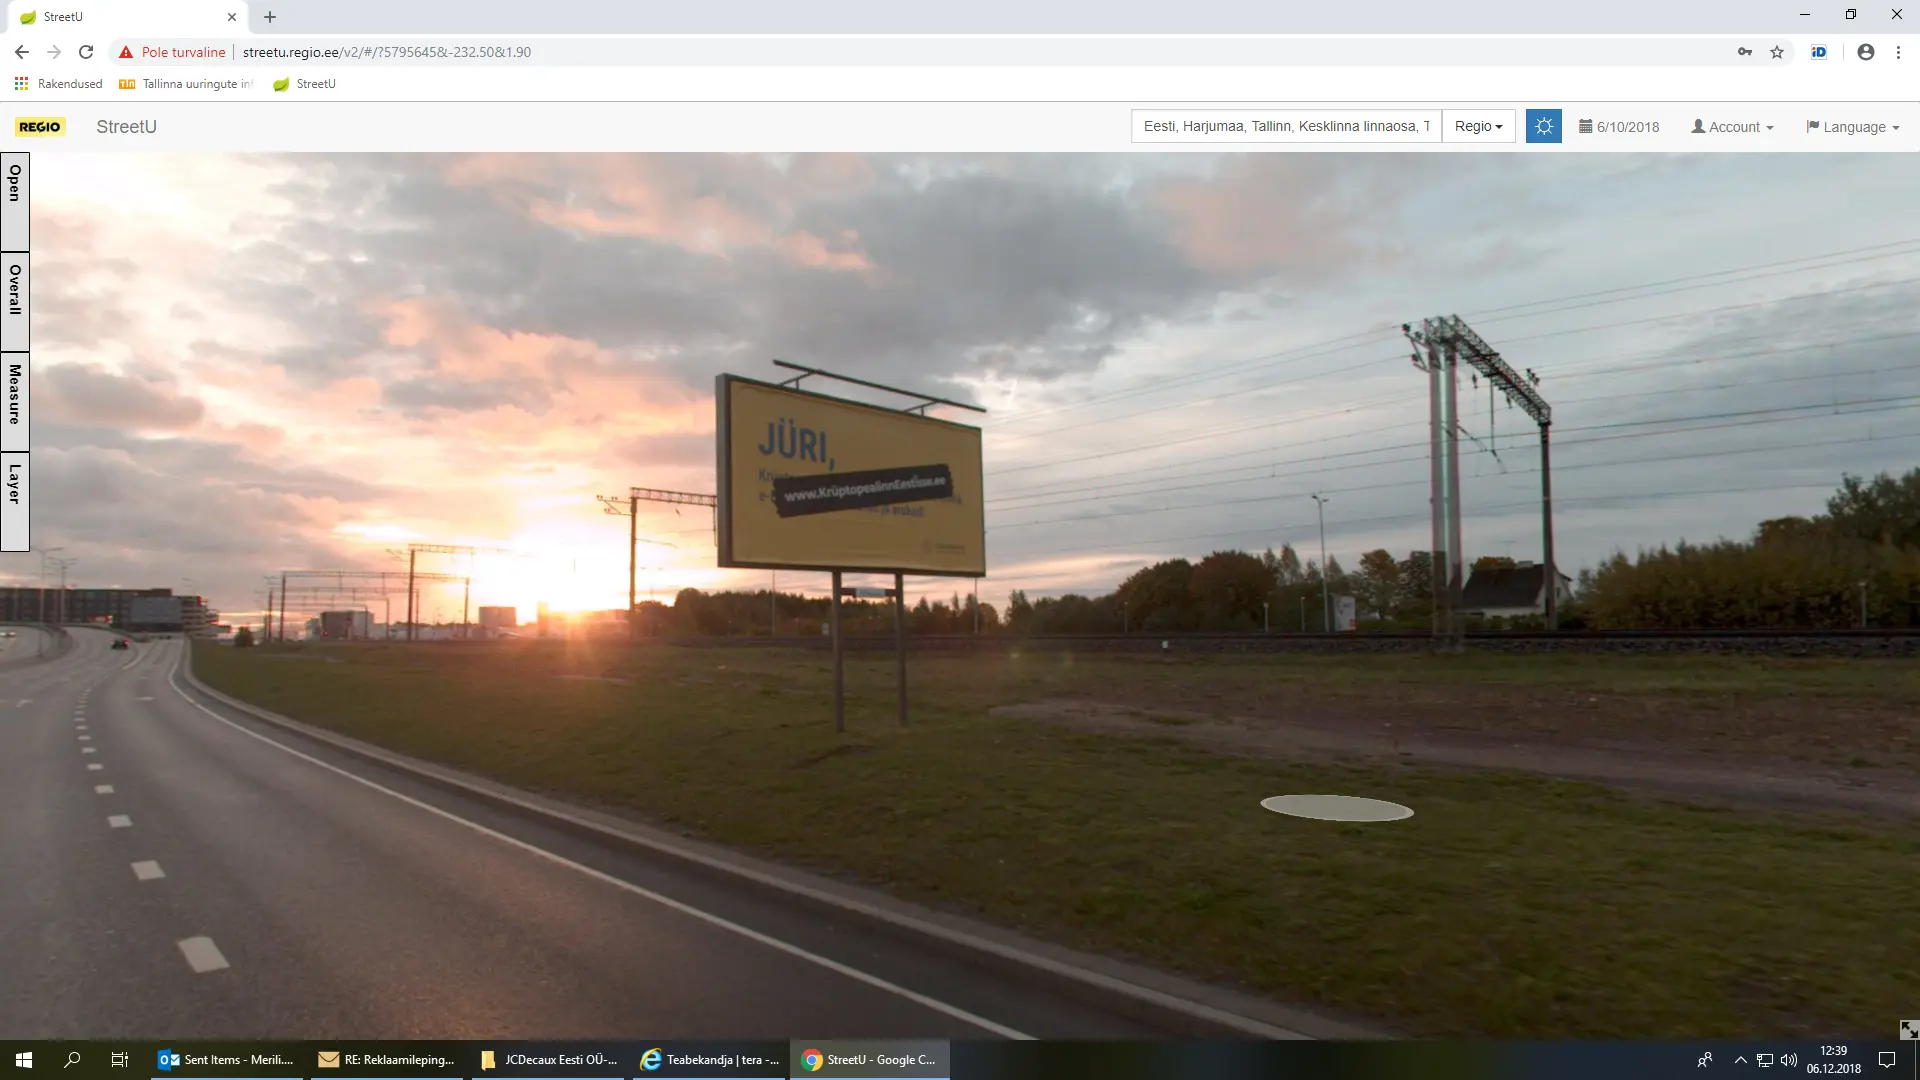The height and width of the screenshot is (1080, 1920).
Task: Click the fullscreen expand icon in corner
Action: tap(1908, 1029)
